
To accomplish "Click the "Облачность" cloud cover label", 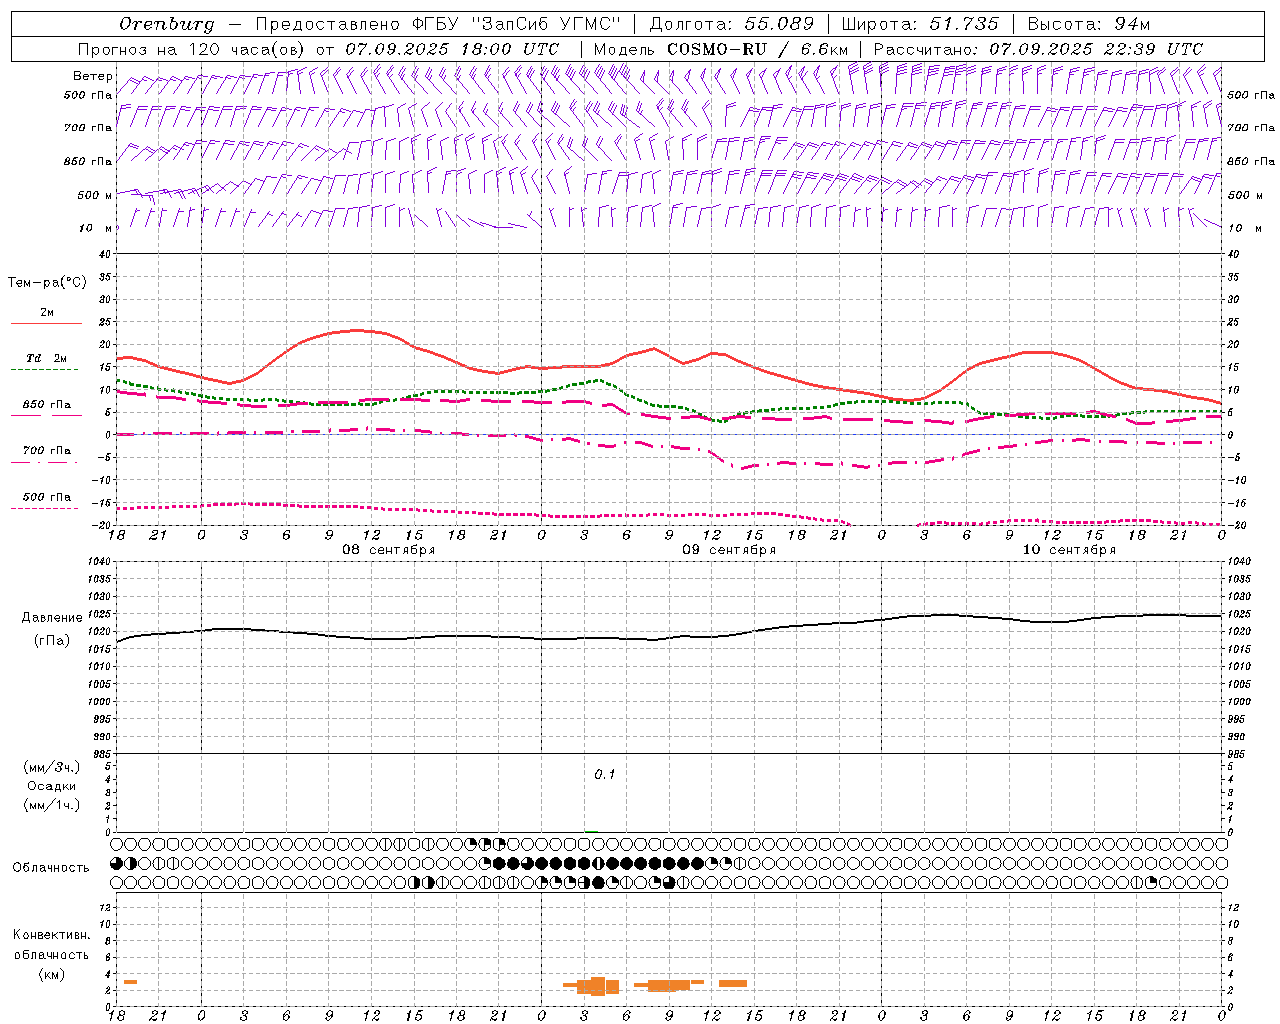I will [x=51, y=867].
